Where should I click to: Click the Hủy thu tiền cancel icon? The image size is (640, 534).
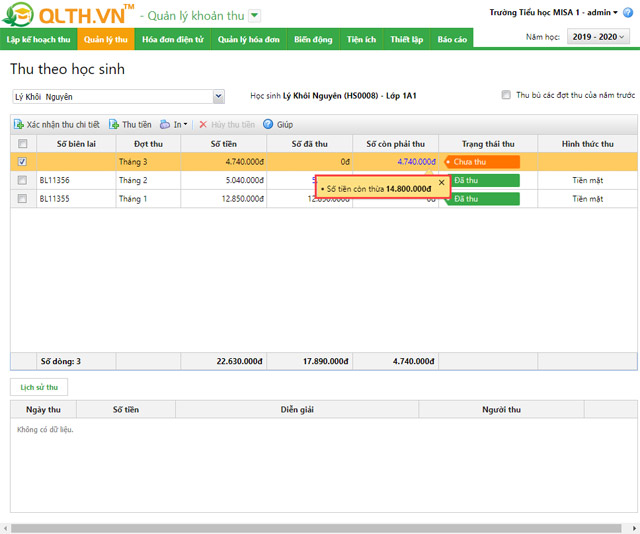tap(203, 125)
